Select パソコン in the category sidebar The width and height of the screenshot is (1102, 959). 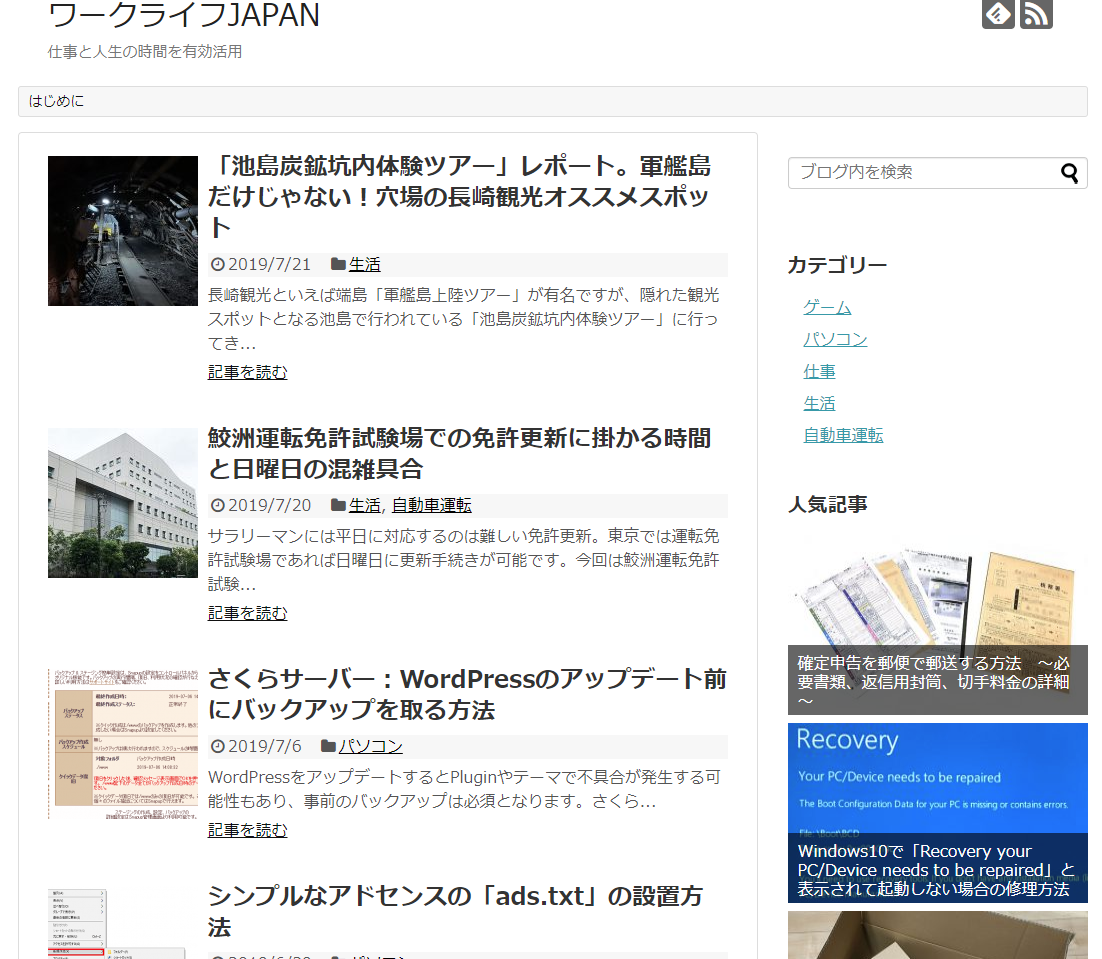coord(835,339)
